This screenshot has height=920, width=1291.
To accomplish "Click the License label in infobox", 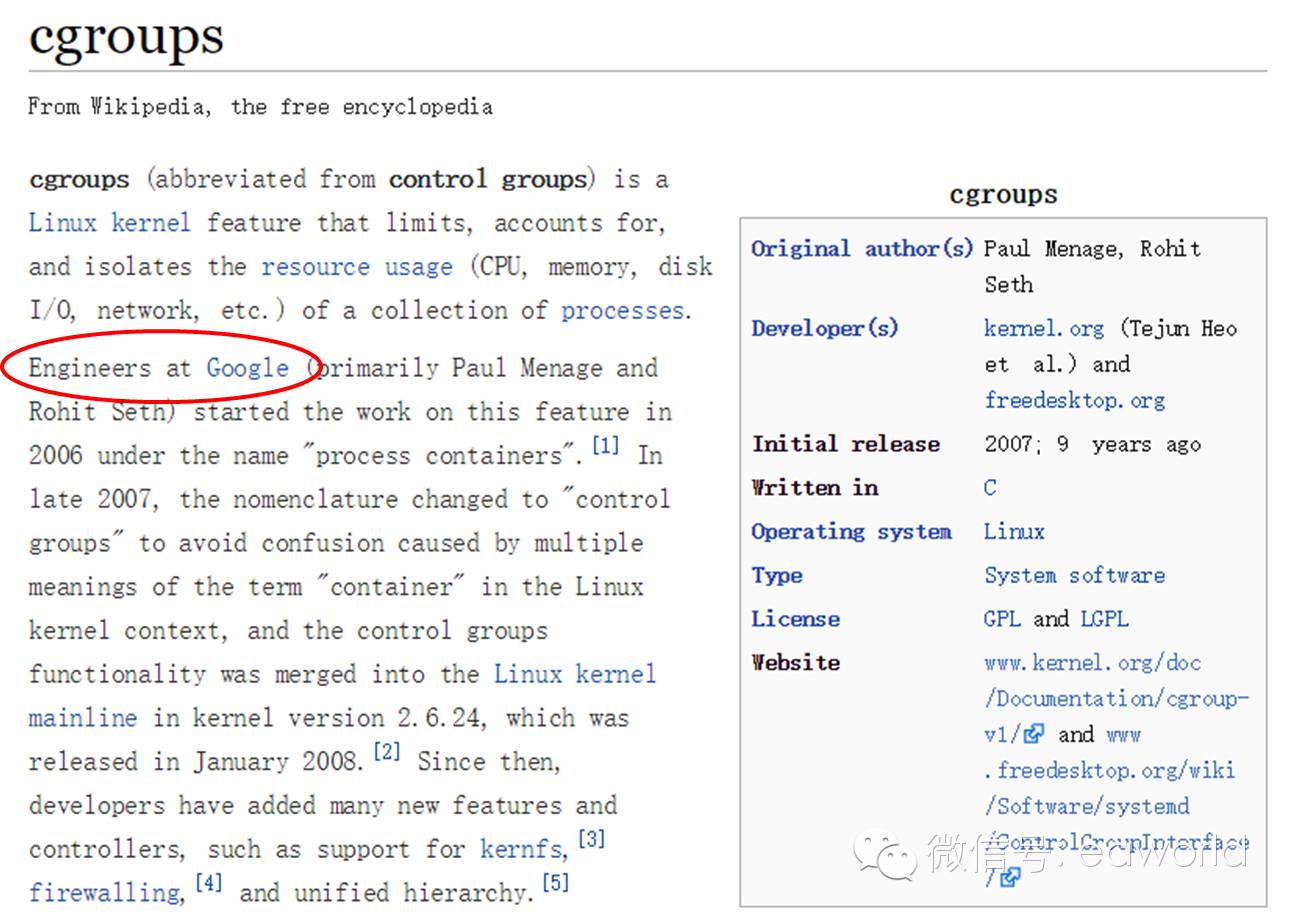I will pos(795,619).
